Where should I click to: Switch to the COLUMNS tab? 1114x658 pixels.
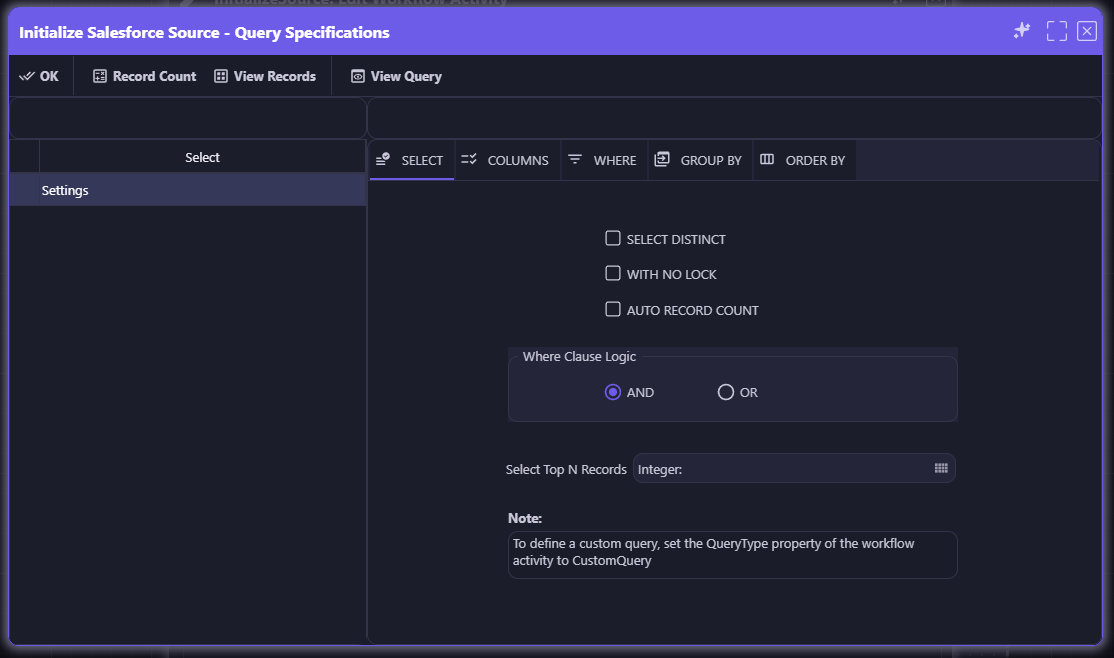pos(507,160)
